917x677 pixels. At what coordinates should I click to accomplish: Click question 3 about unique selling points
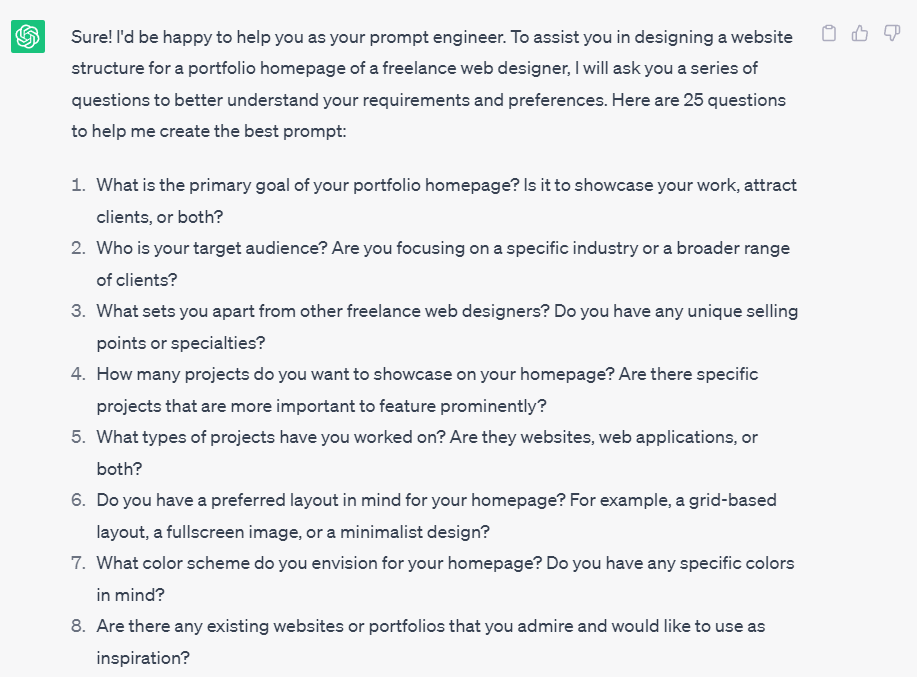coord(446,311)
